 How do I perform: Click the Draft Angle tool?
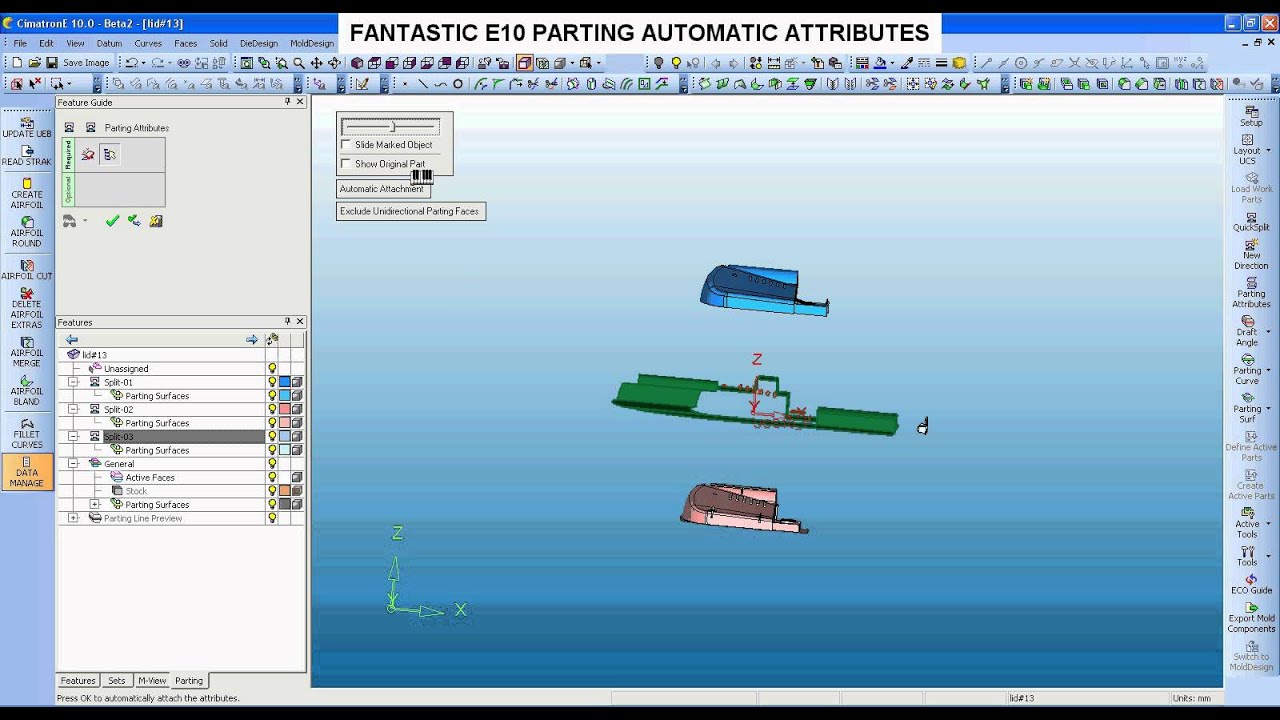click(1247, 332)
